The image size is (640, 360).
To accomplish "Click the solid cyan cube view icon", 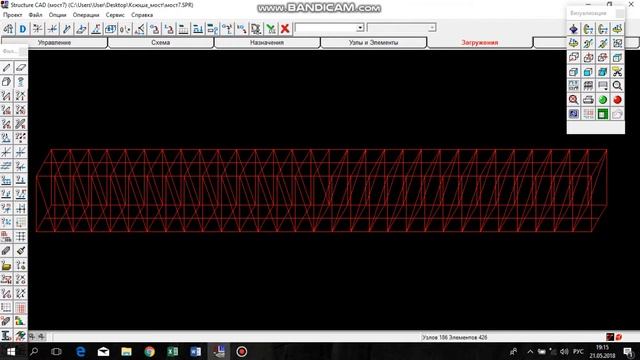I will (603, 71).
